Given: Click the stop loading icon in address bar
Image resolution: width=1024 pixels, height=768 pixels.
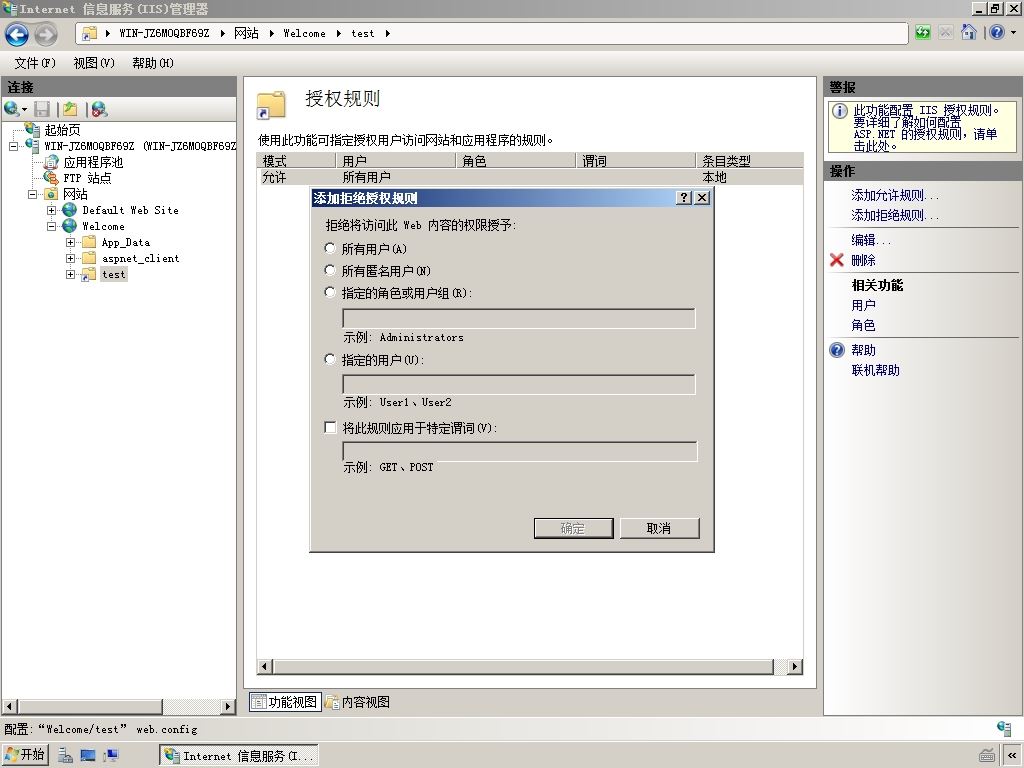Looking at the screenshot, I should 946,33.
